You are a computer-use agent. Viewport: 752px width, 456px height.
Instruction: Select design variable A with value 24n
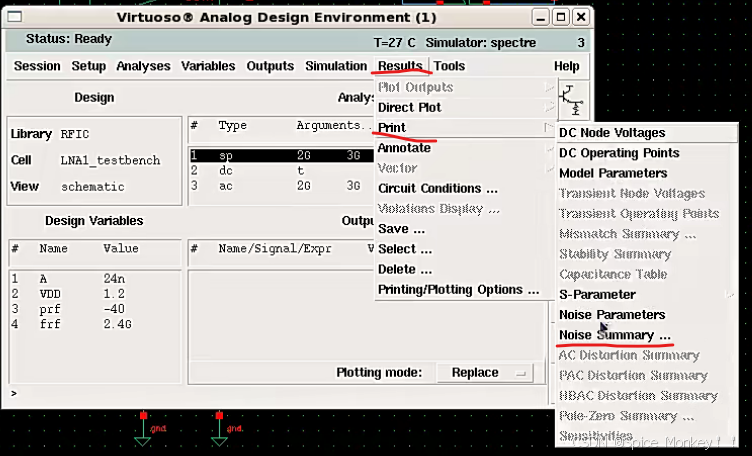[x=95, y=279]
